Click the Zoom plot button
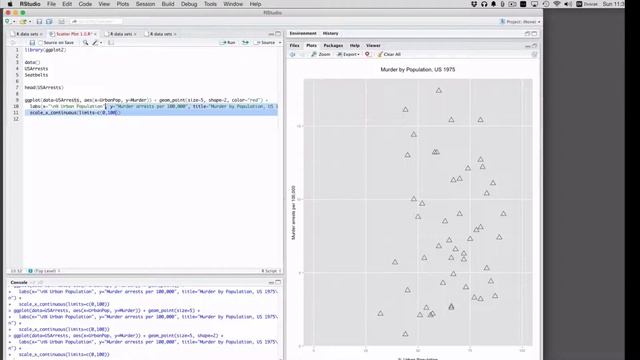The width and height of the screenshot is (640, 360). (321, 54)
